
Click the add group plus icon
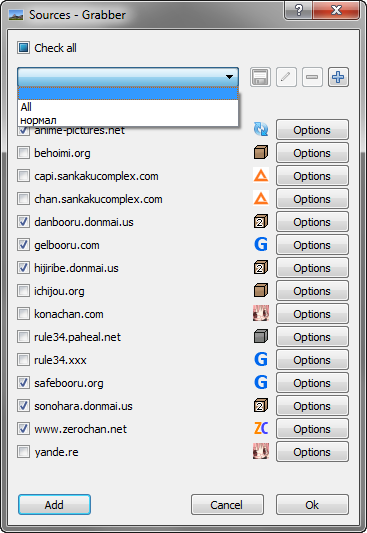(338, 77)
